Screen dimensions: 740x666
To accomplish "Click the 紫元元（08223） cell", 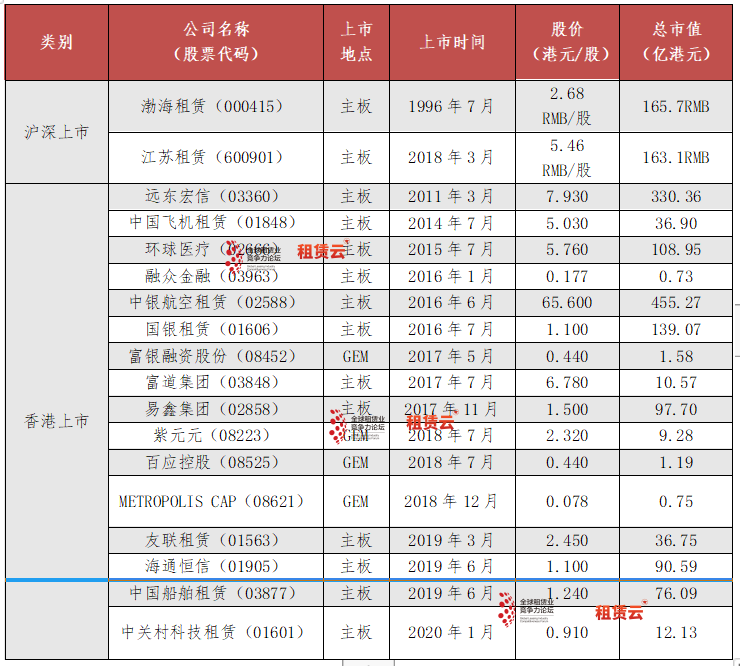I will coord(216,436).
